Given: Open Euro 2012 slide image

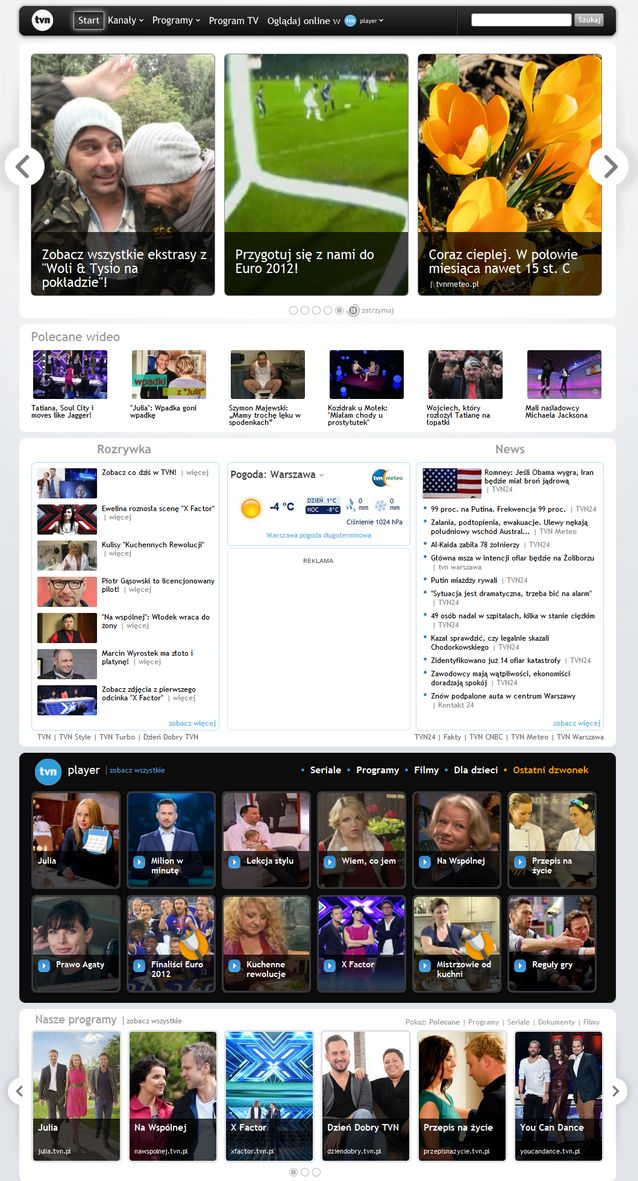Looking at the screenshot, I should pos(316,175).
